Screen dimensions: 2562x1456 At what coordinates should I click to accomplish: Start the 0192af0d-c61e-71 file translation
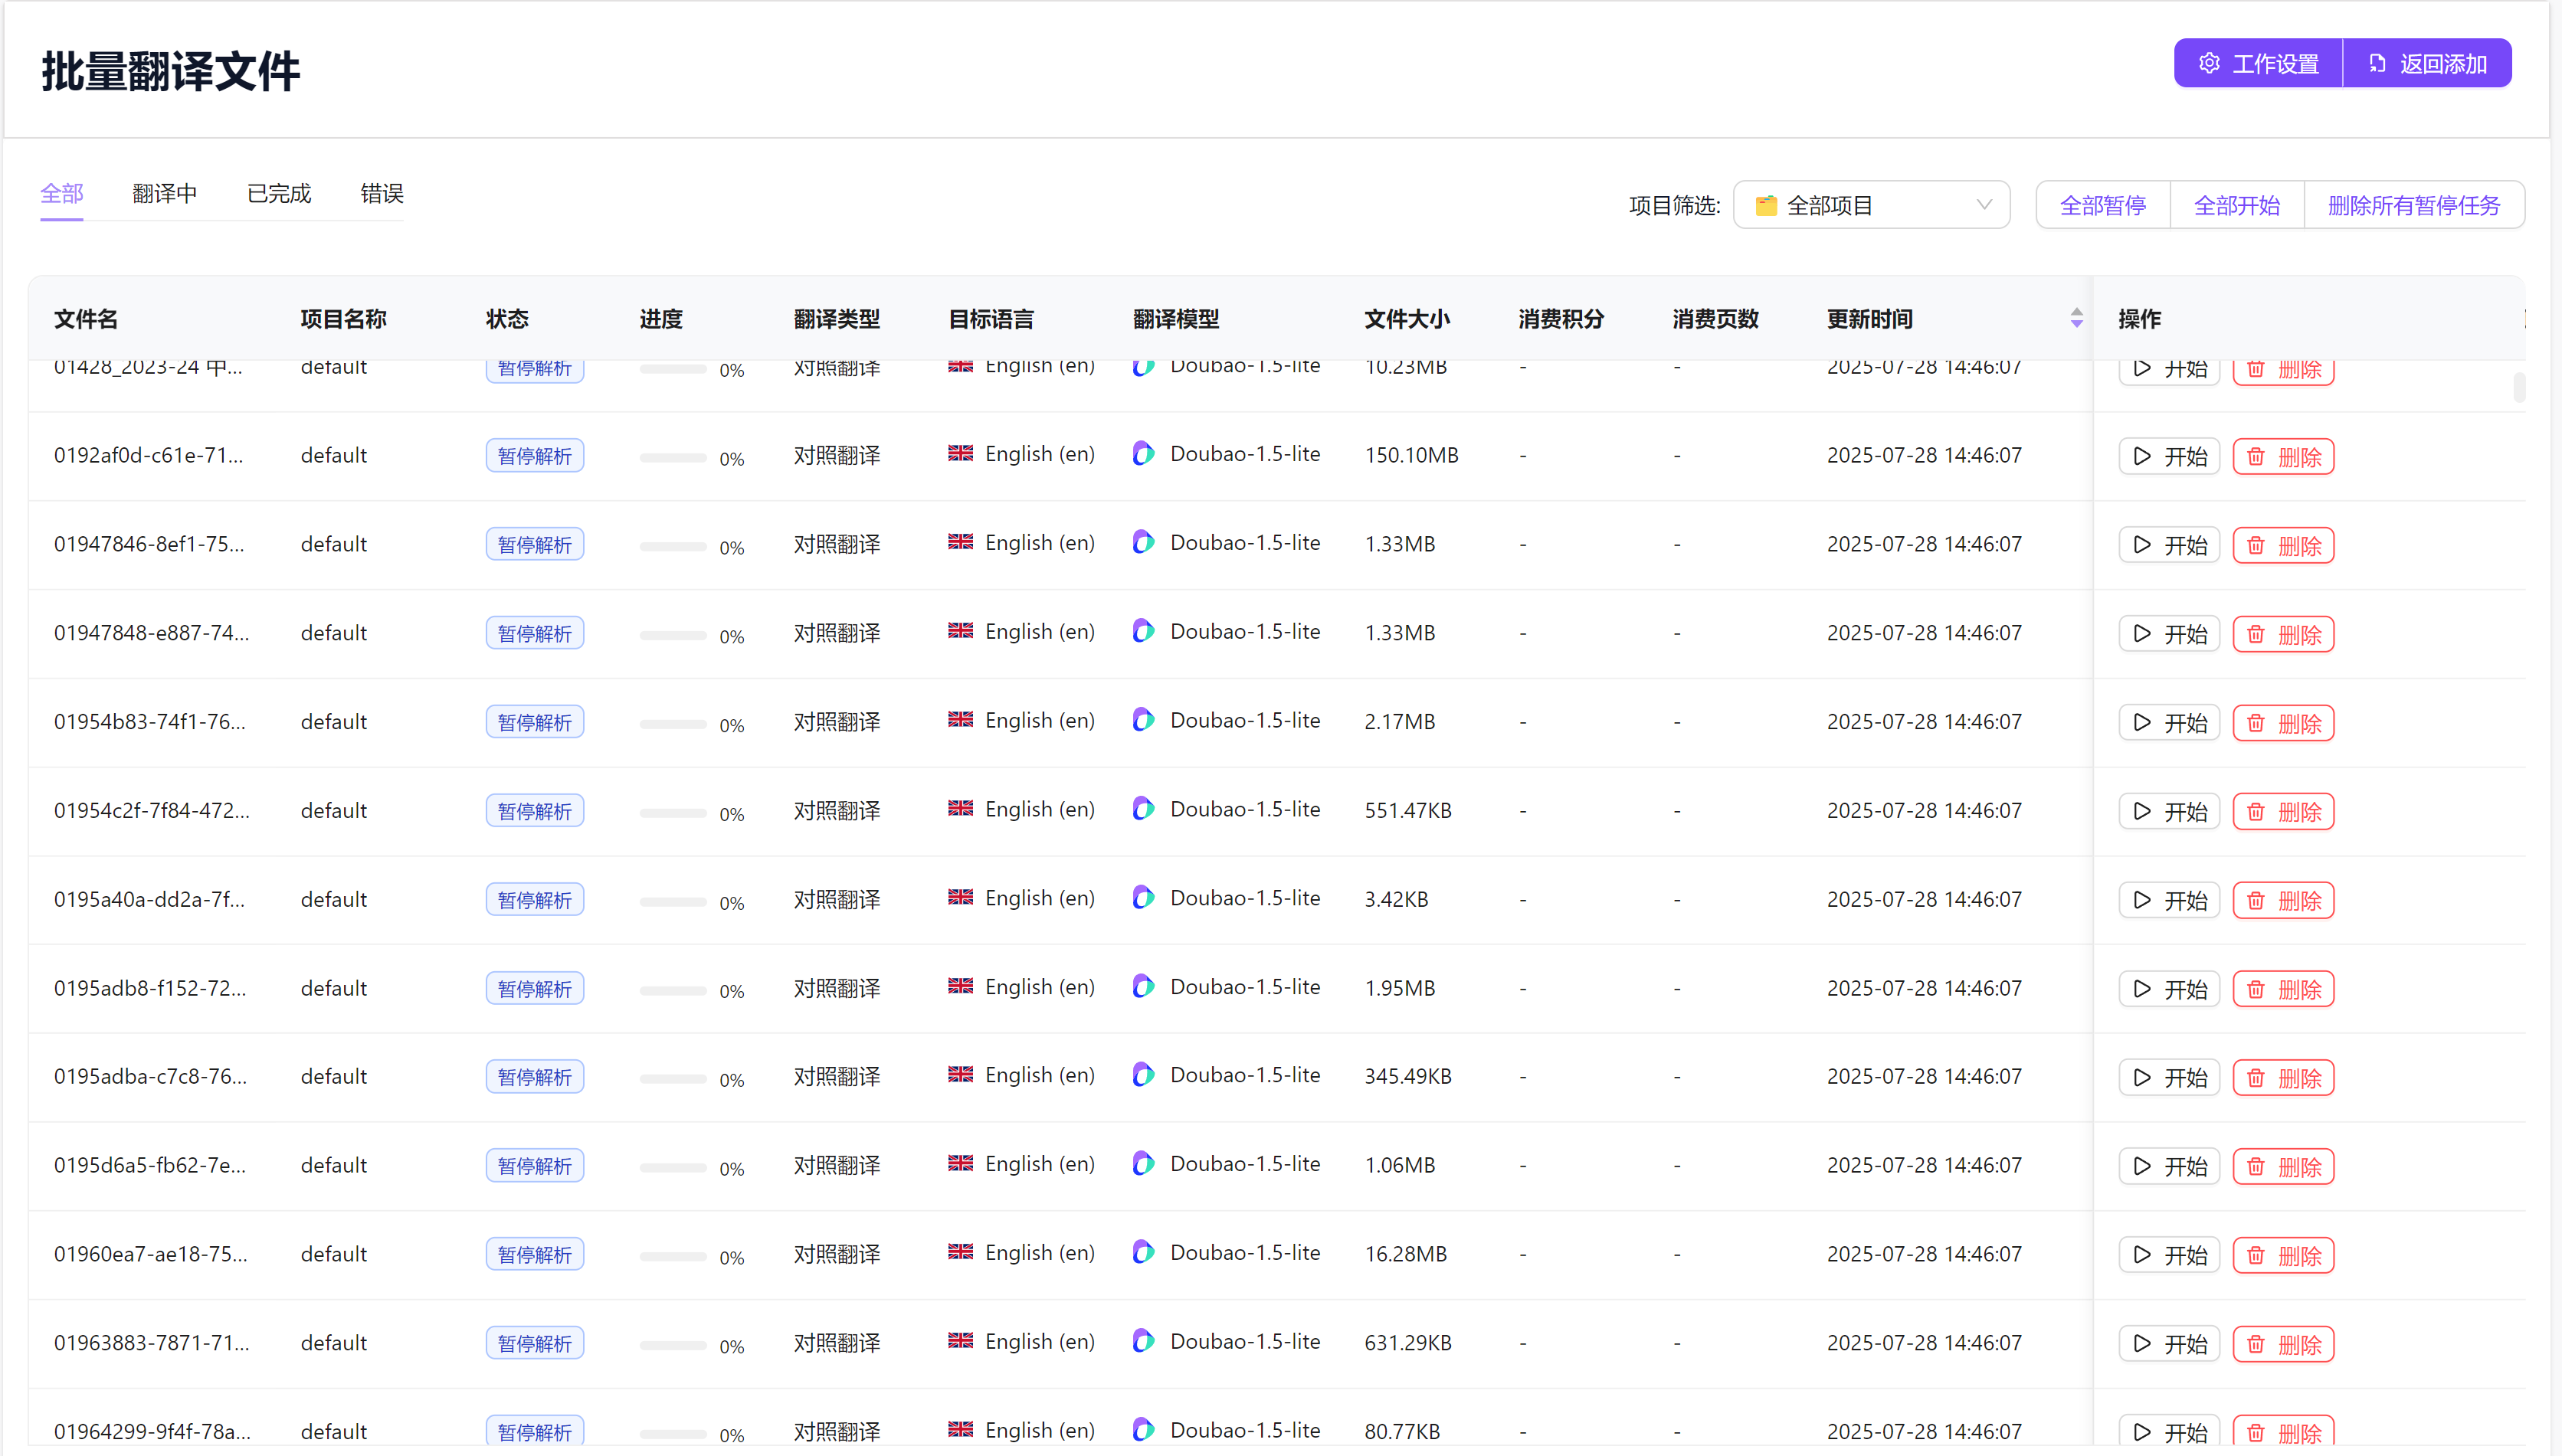pos(2168,457)
